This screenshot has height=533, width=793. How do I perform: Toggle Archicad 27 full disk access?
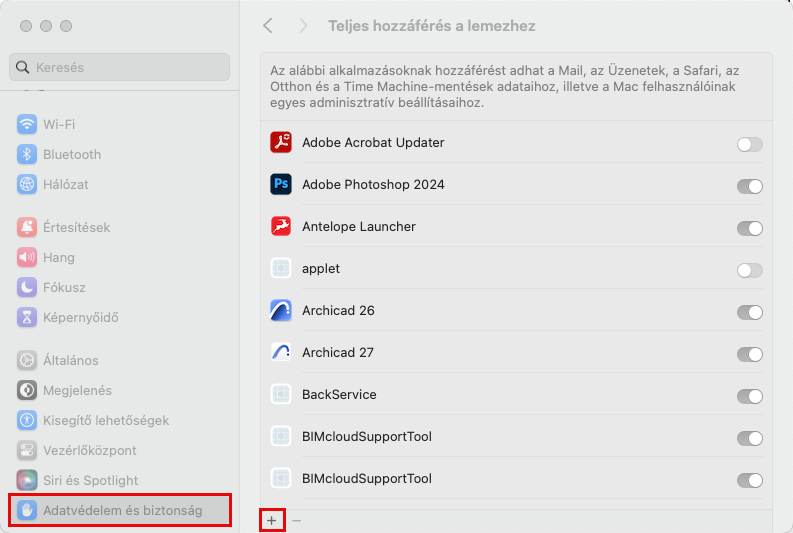pos(750,354)
